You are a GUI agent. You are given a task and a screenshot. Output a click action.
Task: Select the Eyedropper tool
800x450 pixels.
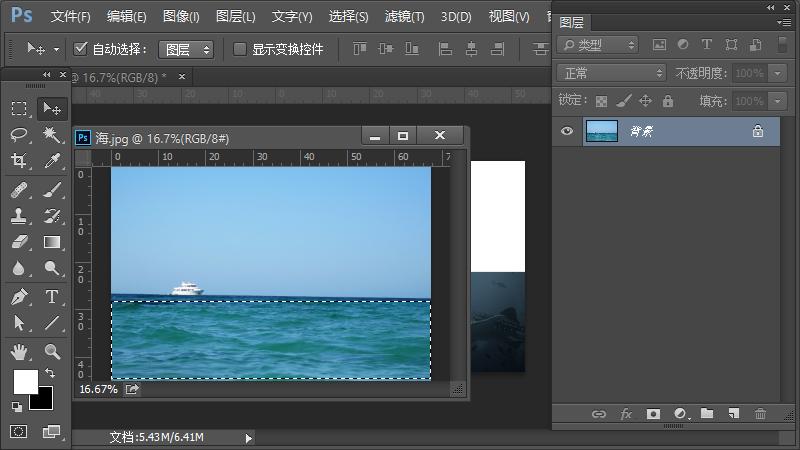(52, 161)
